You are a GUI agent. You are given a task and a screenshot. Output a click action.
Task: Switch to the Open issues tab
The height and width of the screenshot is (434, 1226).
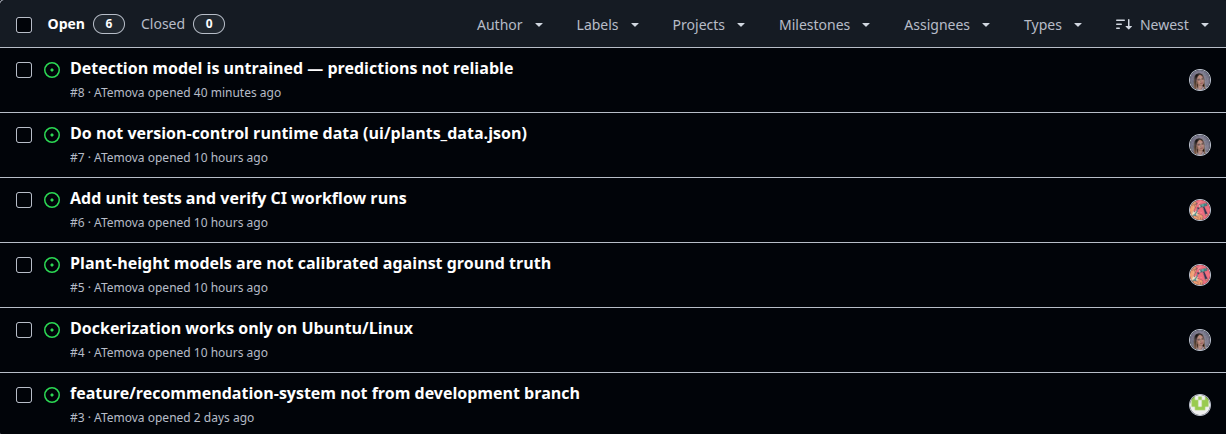point(86,24)
